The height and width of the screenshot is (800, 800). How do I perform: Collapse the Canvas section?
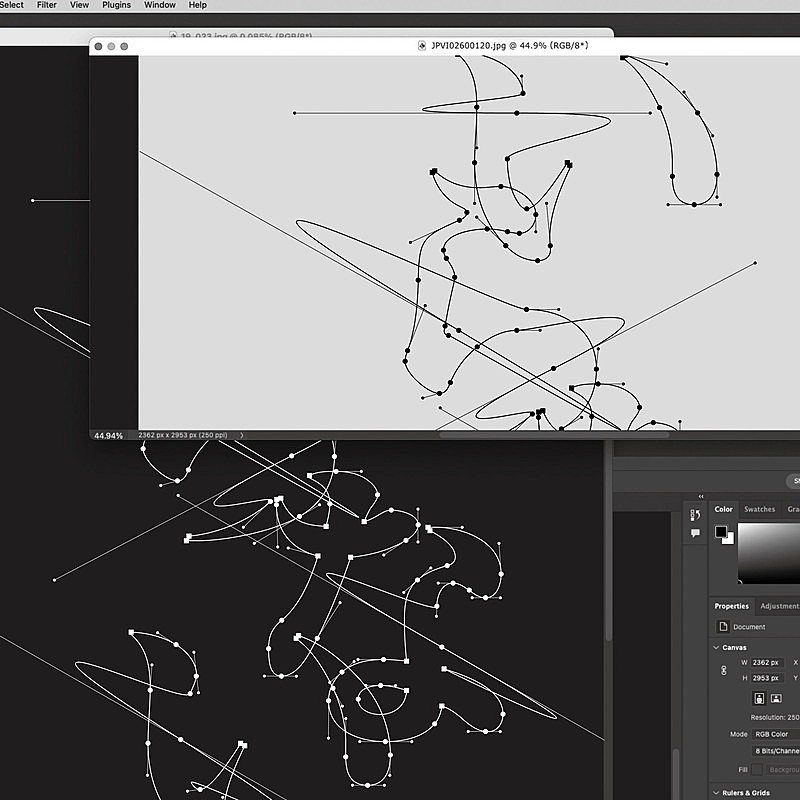pyautogui.click(x=718, y=647)
